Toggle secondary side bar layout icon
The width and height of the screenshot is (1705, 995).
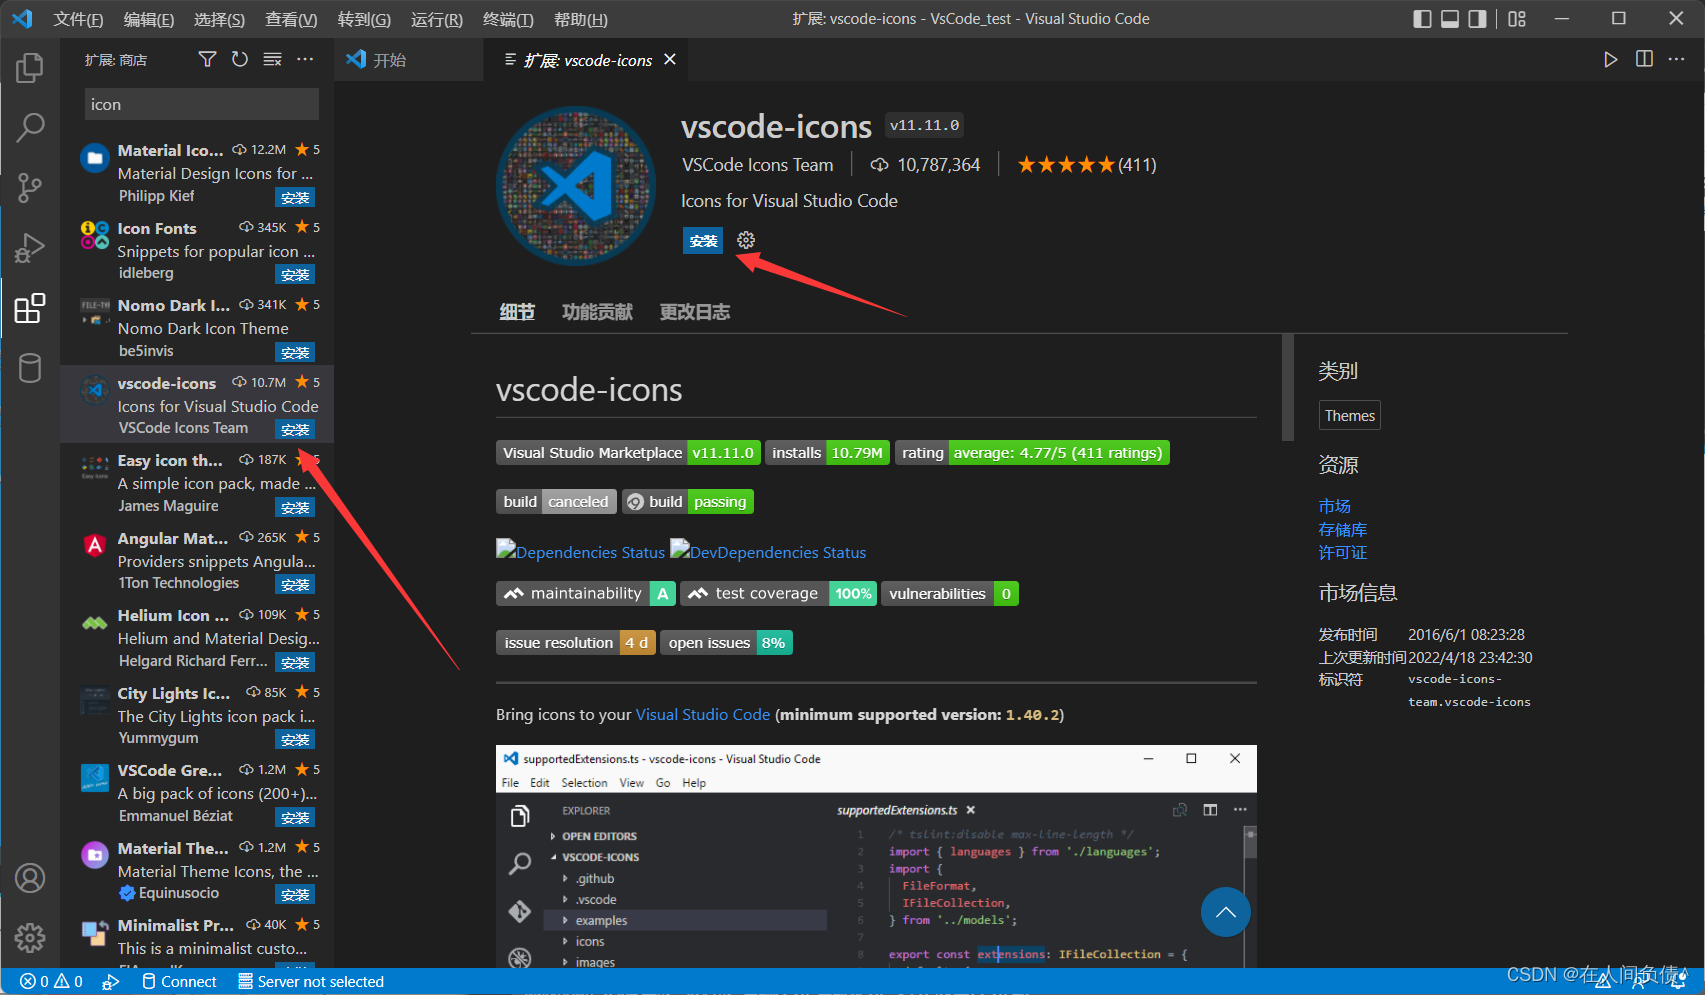pyautogui.click(x=1477, y=19)
